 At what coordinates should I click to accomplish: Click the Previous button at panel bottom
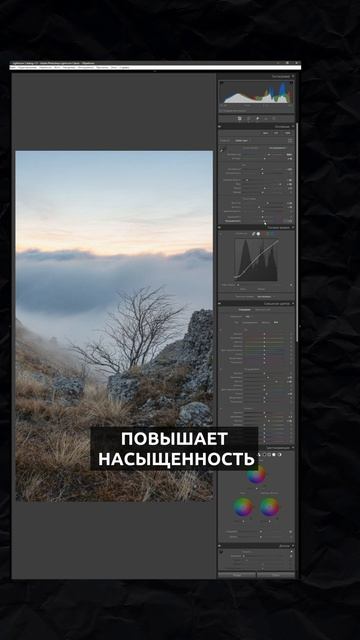click(x=237, y=575)
